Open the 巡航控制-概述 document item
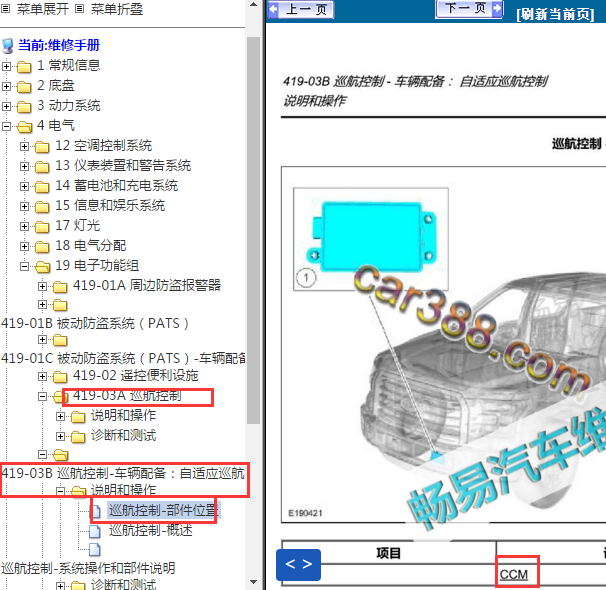The height and width of the screenshot is (590, 606). click(150, 530)
